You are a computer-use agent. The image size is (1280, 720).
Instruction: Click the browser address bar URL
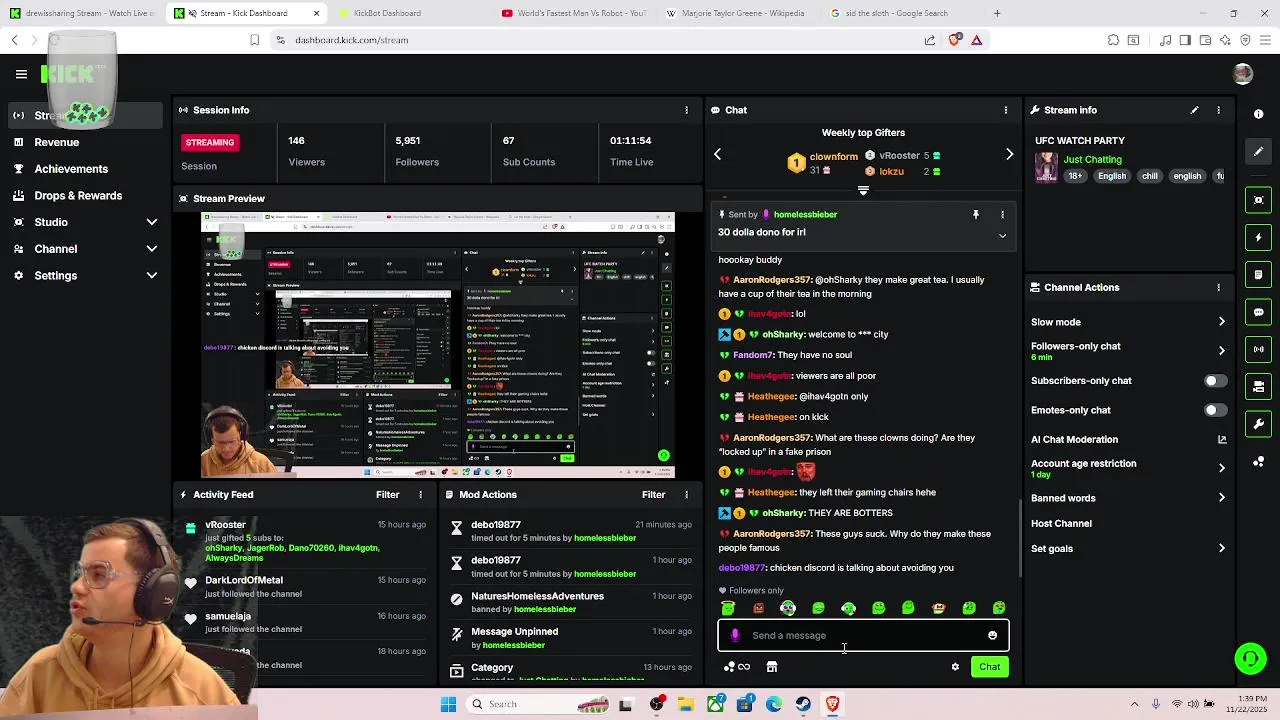pos(351,40)
